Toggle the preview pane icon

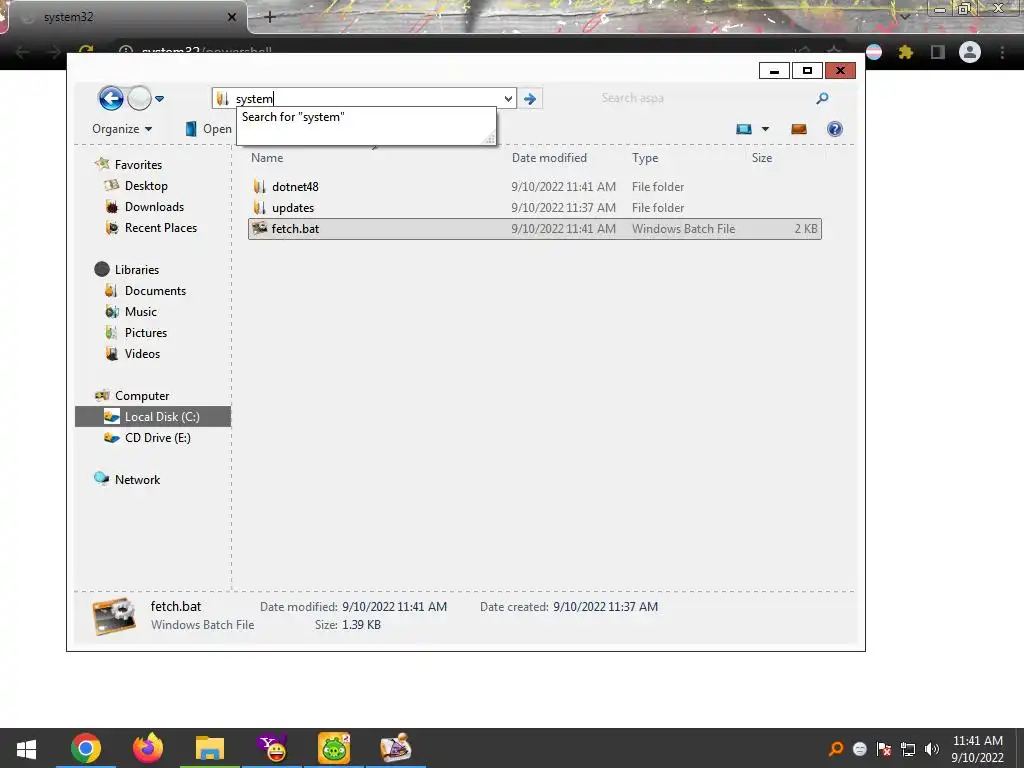point(799,129)
